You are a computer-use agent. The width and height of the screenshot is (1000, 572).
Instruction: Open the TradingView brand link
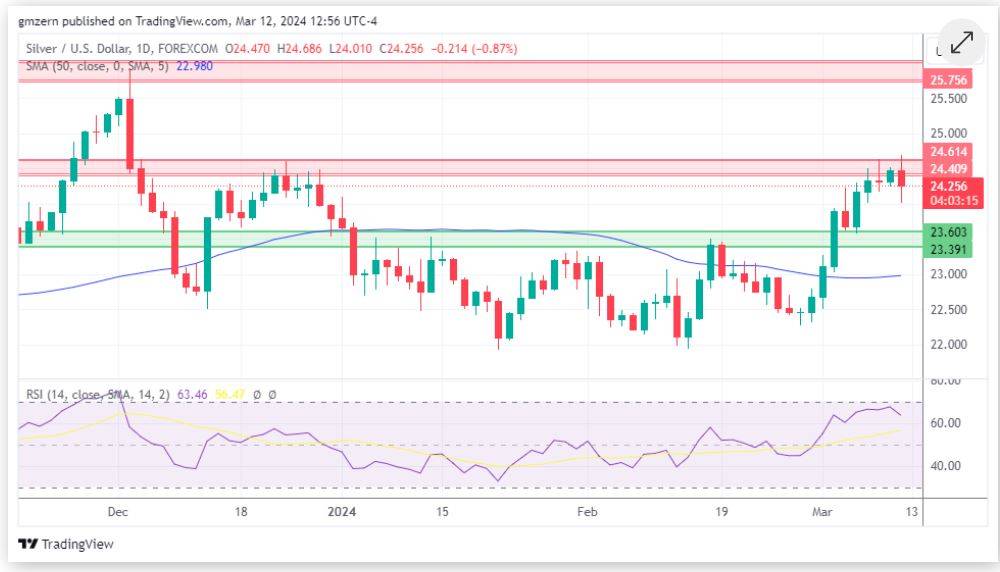66,544
